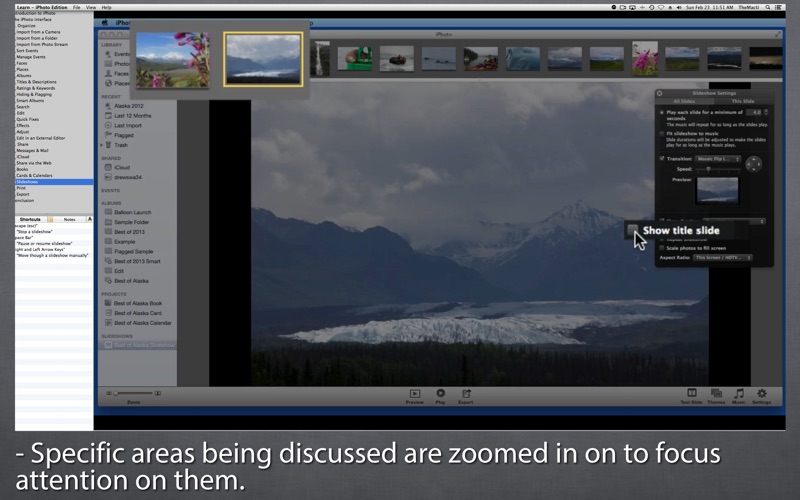Click the Sample Folder folder icon
800x500 pixels.
(108, 222)
